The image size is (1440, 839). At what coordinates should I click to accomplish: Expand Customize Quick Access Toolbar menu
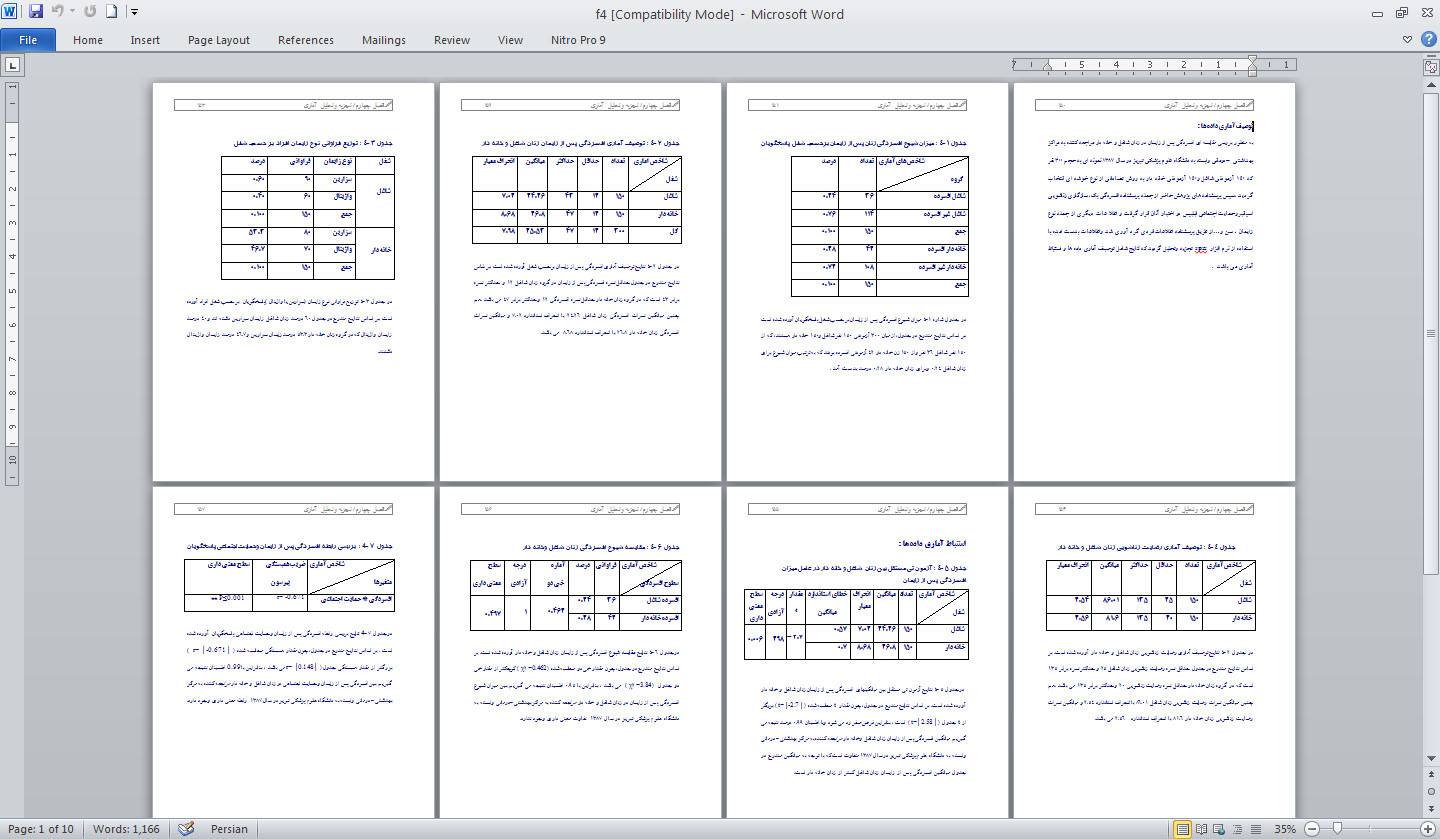click(x=135, y=13)
